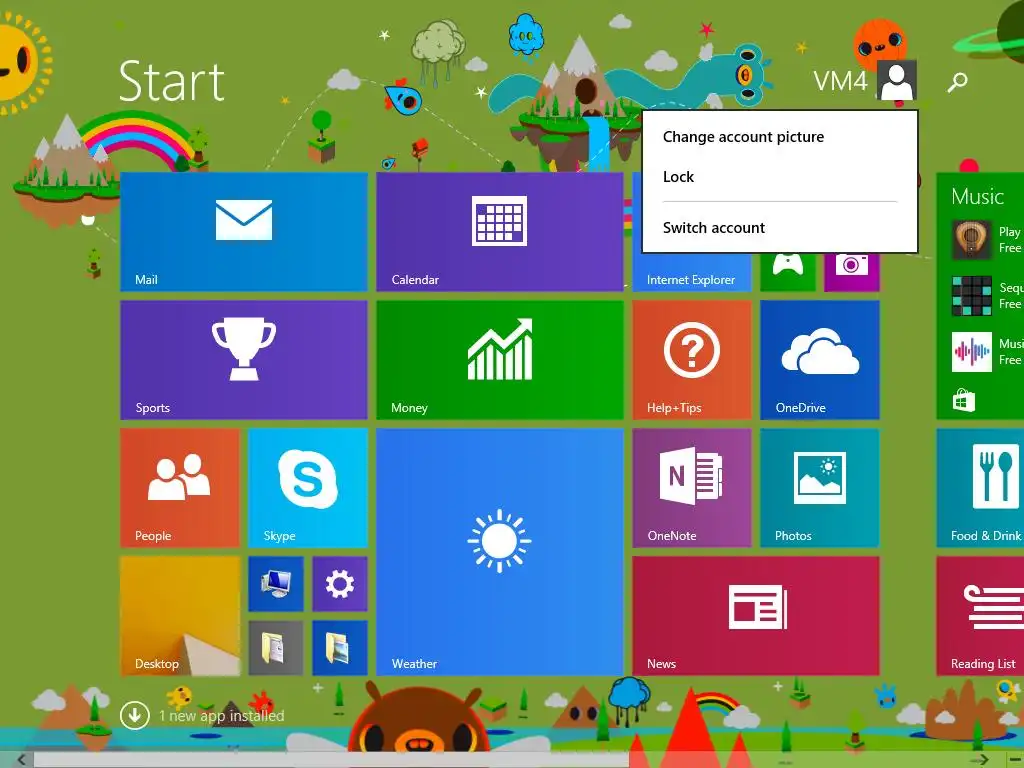Viewport: 1024px width, 768px height.
Task: Choose Change account picture
Action: point(743,137)
